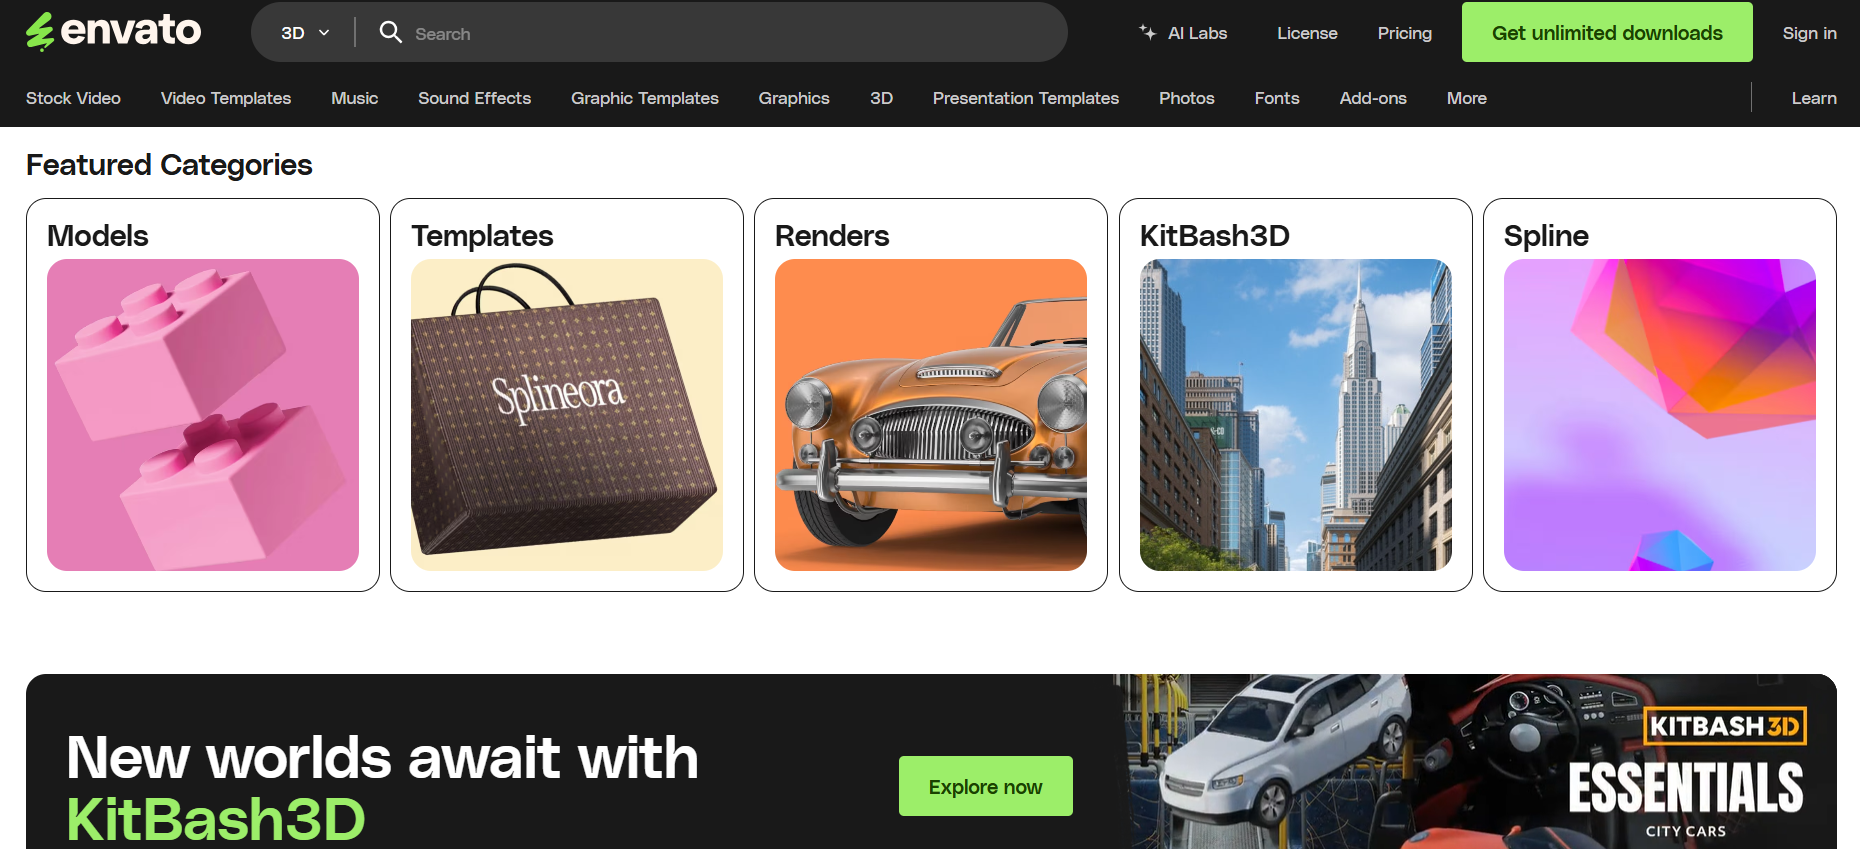Click the KitBash3D Essentials City Cars banner image
Screen dimensions: 1860x849
click(1475, 762)
